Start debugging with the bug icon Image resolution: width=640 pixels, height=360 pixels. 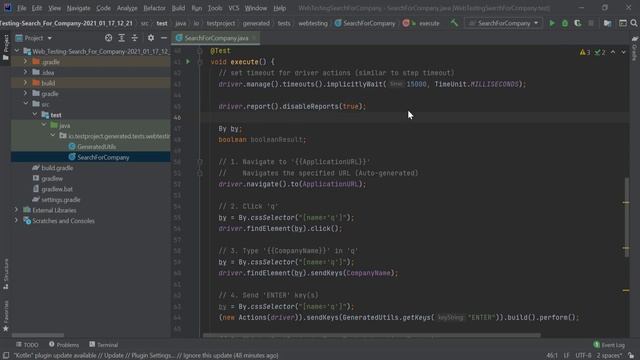tap(565, 23)
